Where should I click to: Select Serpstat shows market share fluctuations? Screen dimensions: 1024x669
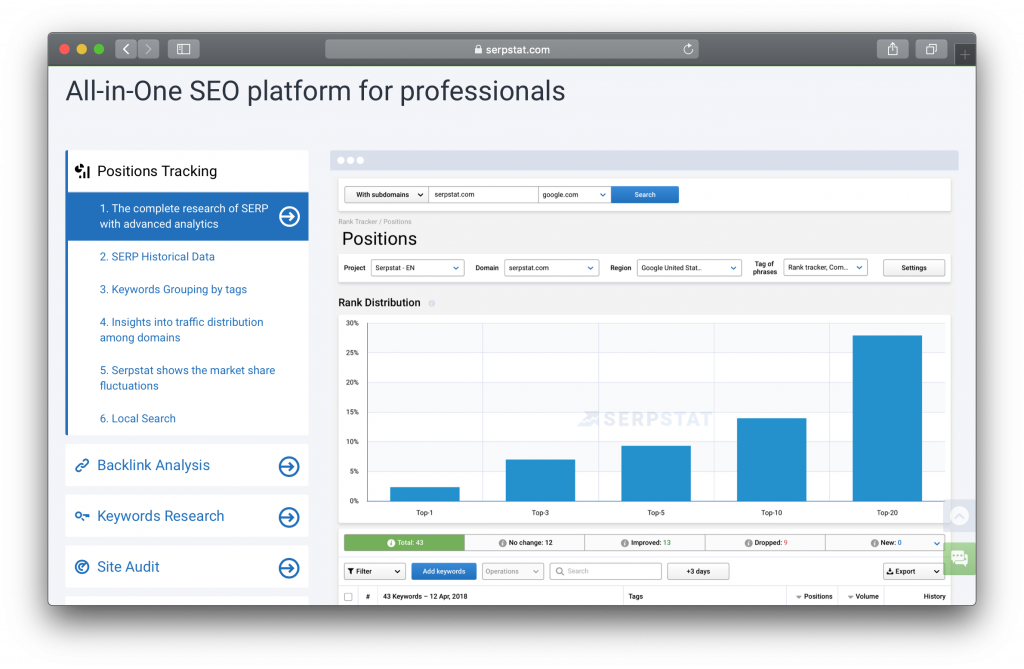187,378
